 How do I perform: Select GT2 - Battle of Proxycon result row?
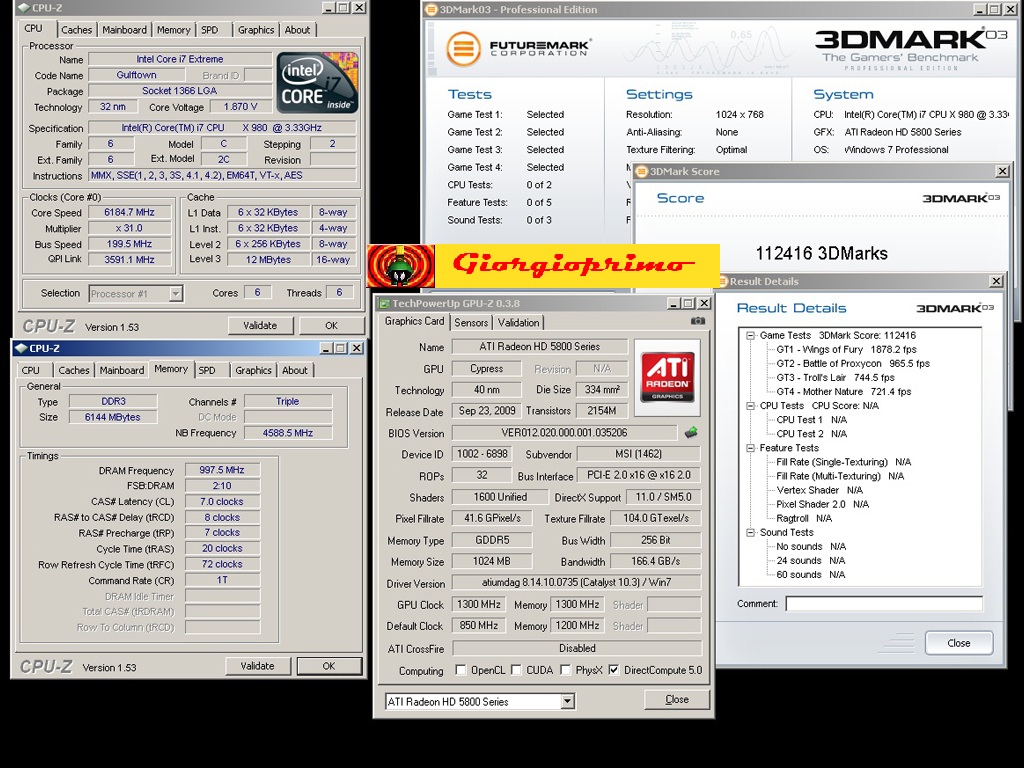853,364
